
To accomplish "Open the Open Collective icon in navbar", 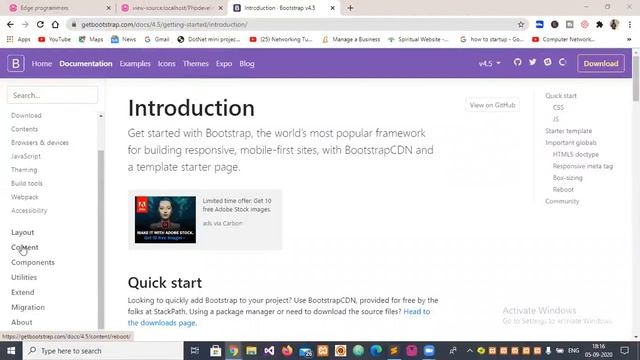I will pos(562,62).
